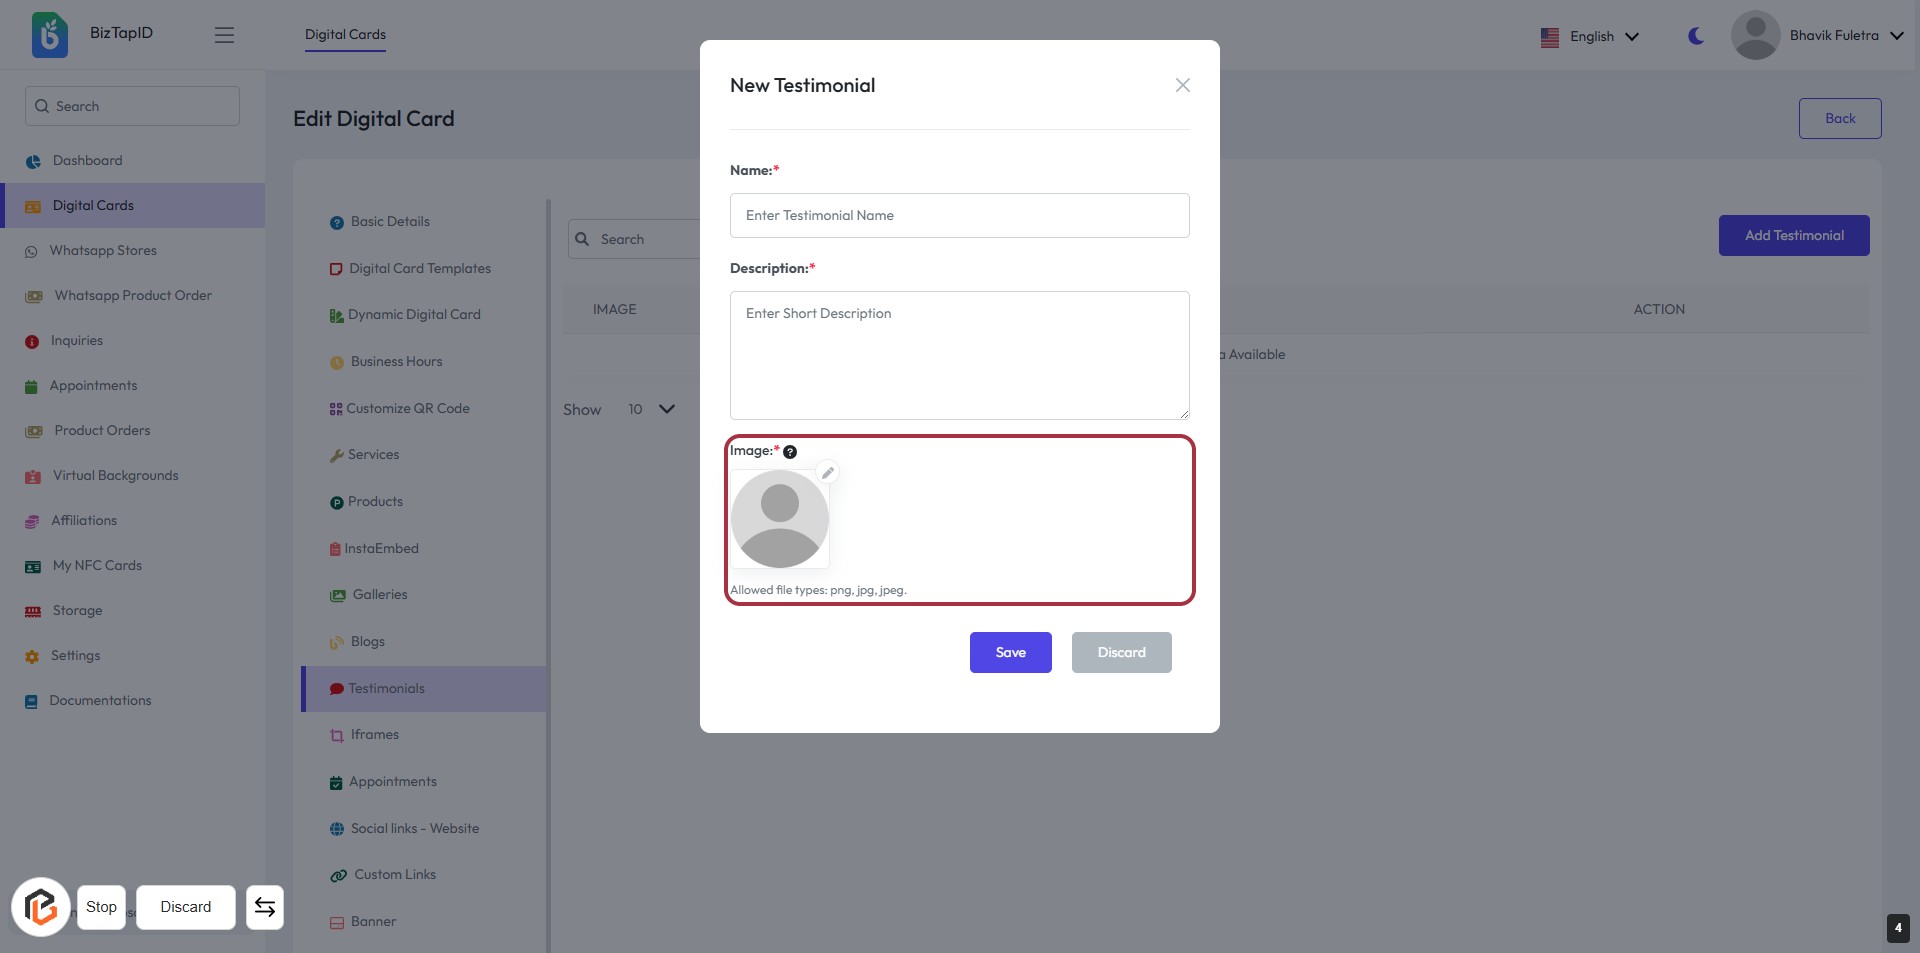Image resolution: width=1920 pixels, height=953 pixels.
Task: Close the New Testimonial dialog
Action: [1183, 85]
